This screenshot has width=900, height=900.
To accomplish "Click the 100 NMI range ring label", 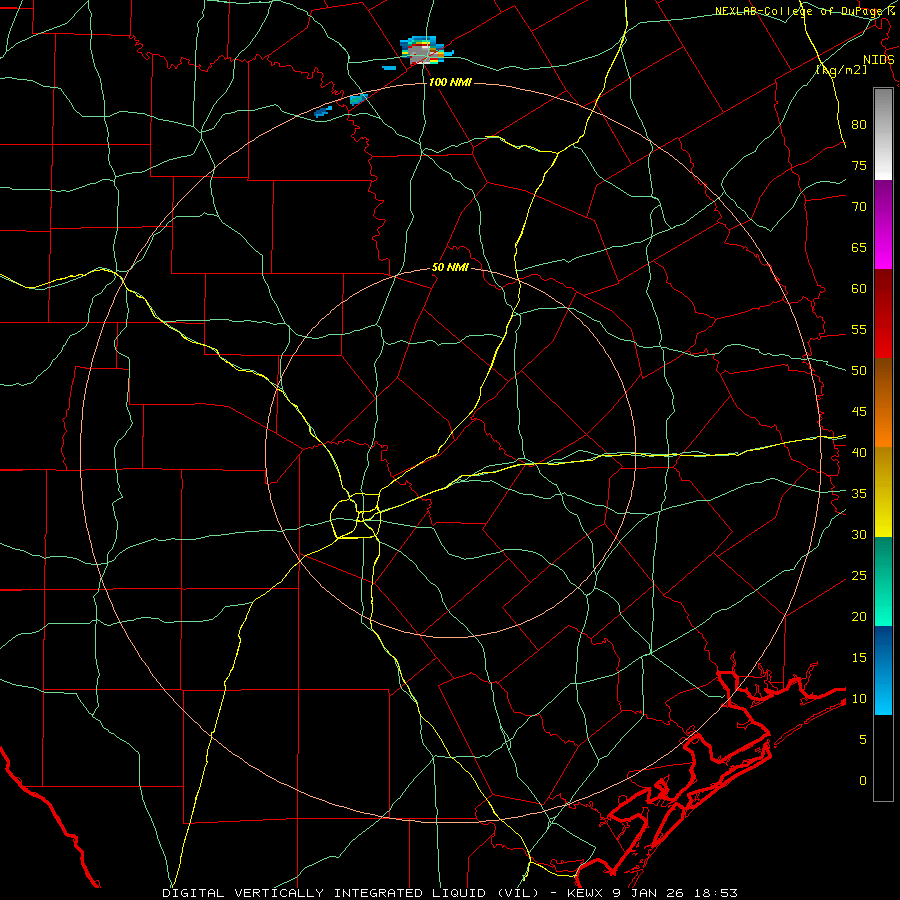I will coord(450,83).
